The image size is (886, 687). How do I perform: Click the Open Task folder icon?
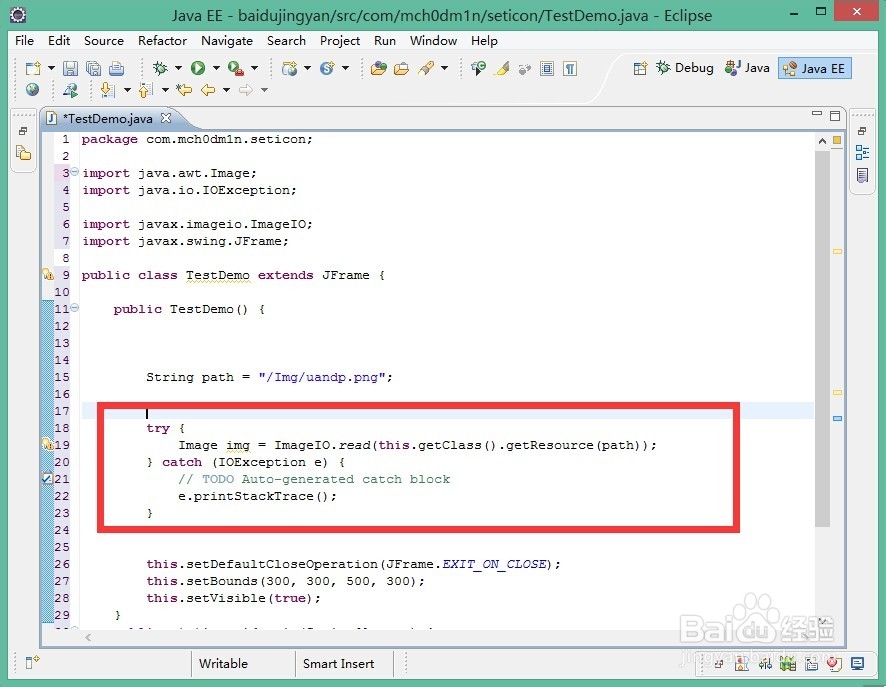401,68
